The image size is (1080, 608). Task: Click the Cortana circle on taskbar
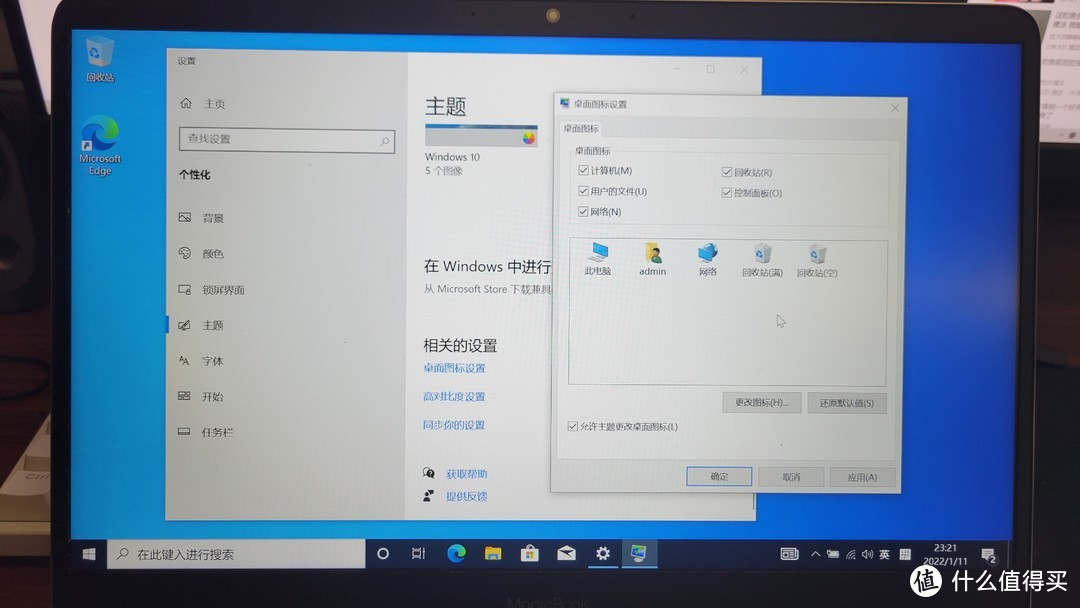(383, 554)
